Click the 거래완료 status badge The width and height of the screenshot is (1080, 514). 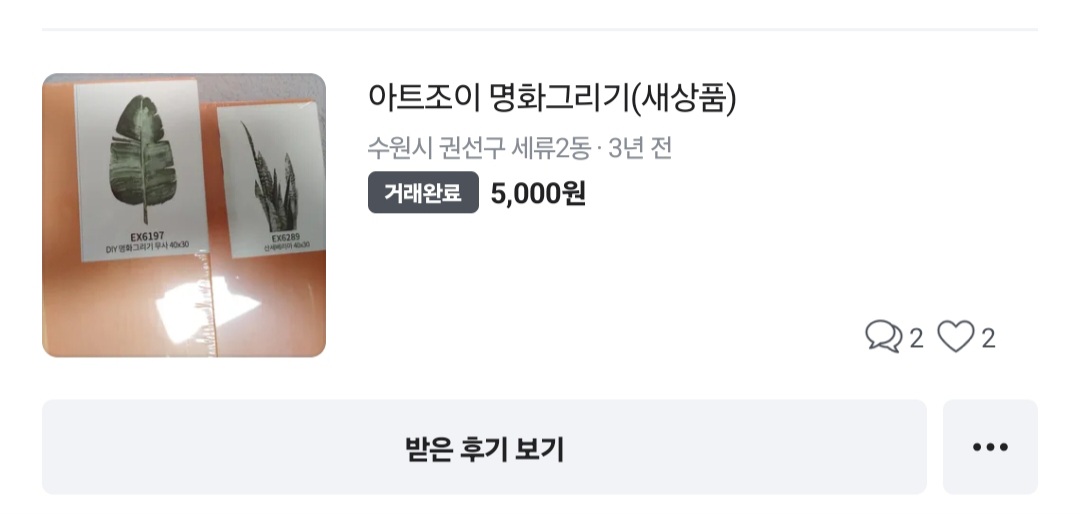pyautogui.click(x=423, y=193)
